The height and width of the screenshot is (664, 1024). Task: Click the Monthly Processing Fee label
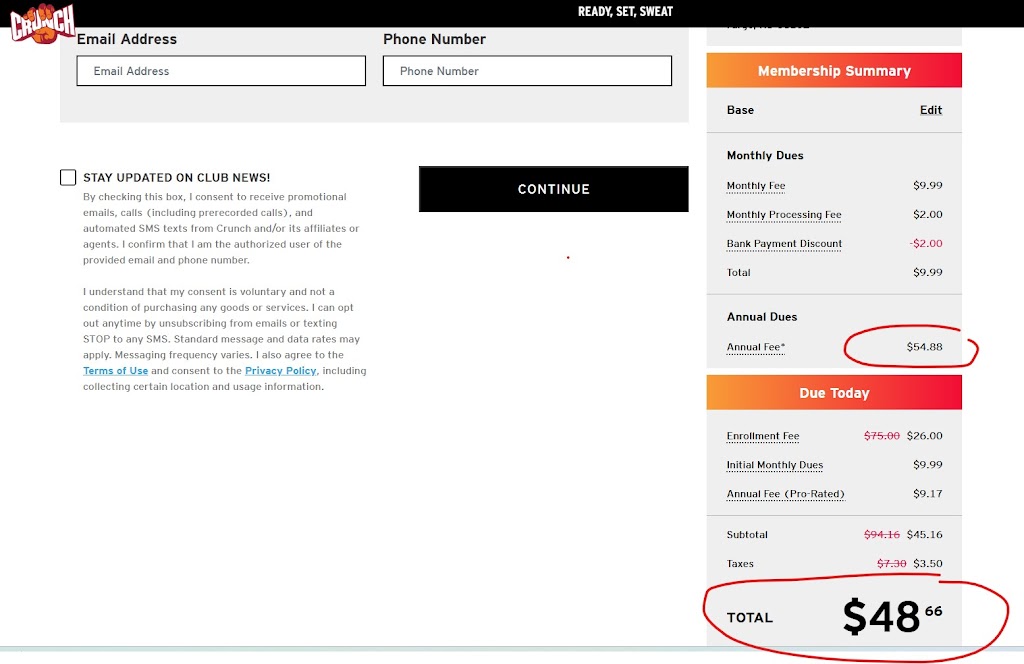pos(784,214)
